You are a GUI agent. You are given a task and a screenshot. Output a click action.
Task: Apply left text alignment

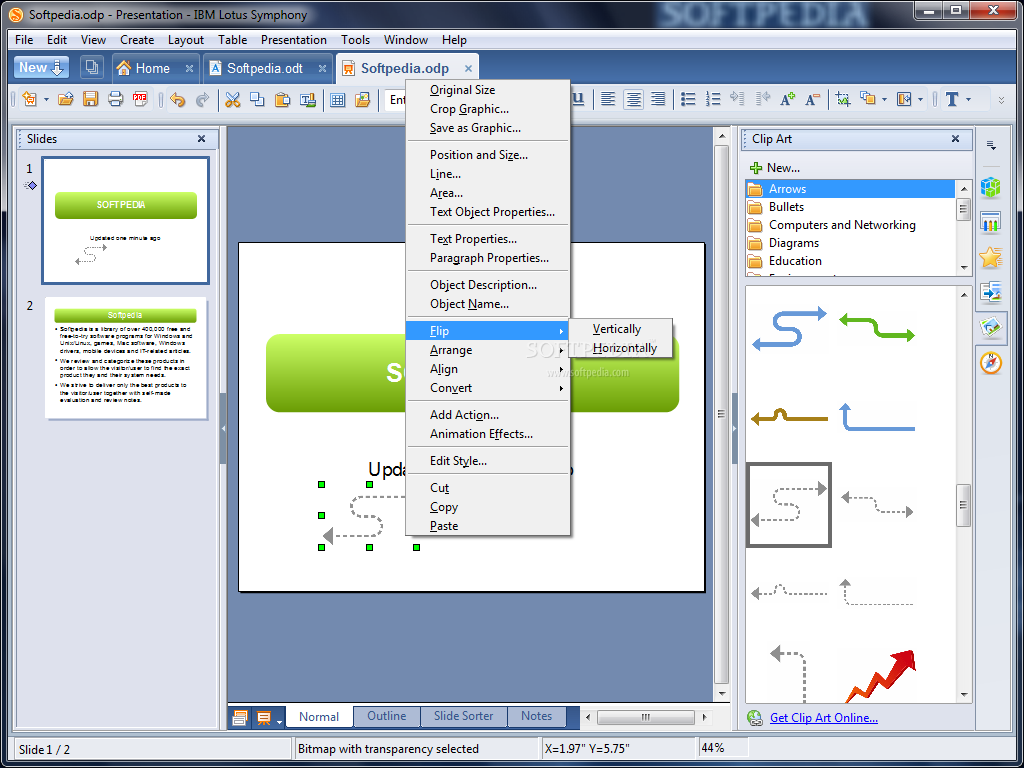(x=608, y=99)
